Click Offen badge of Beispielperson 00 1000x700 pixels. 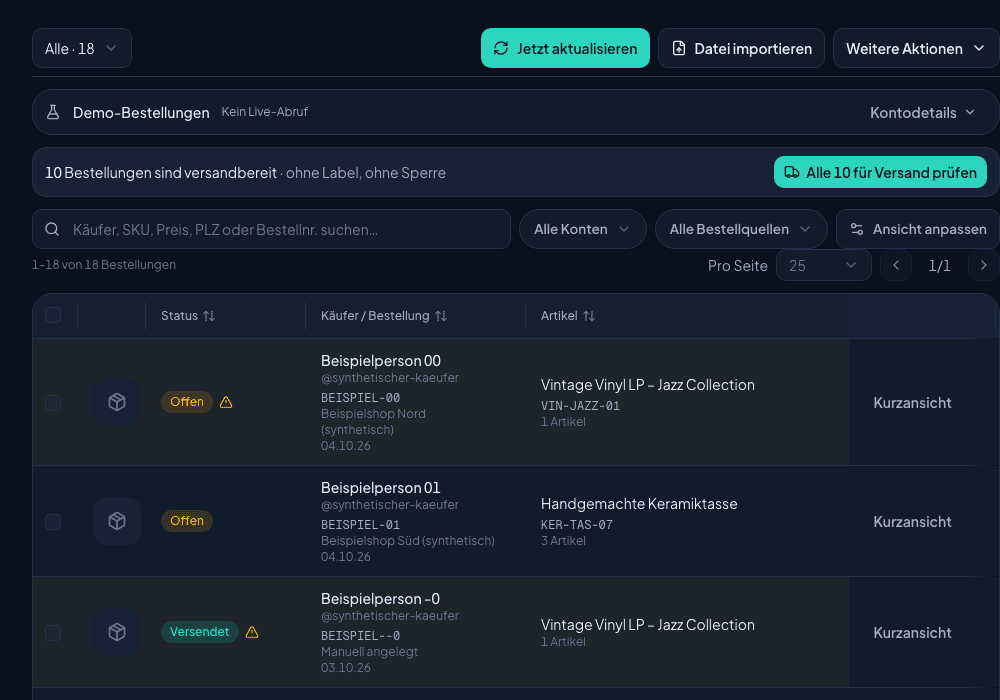click(186, 402)
